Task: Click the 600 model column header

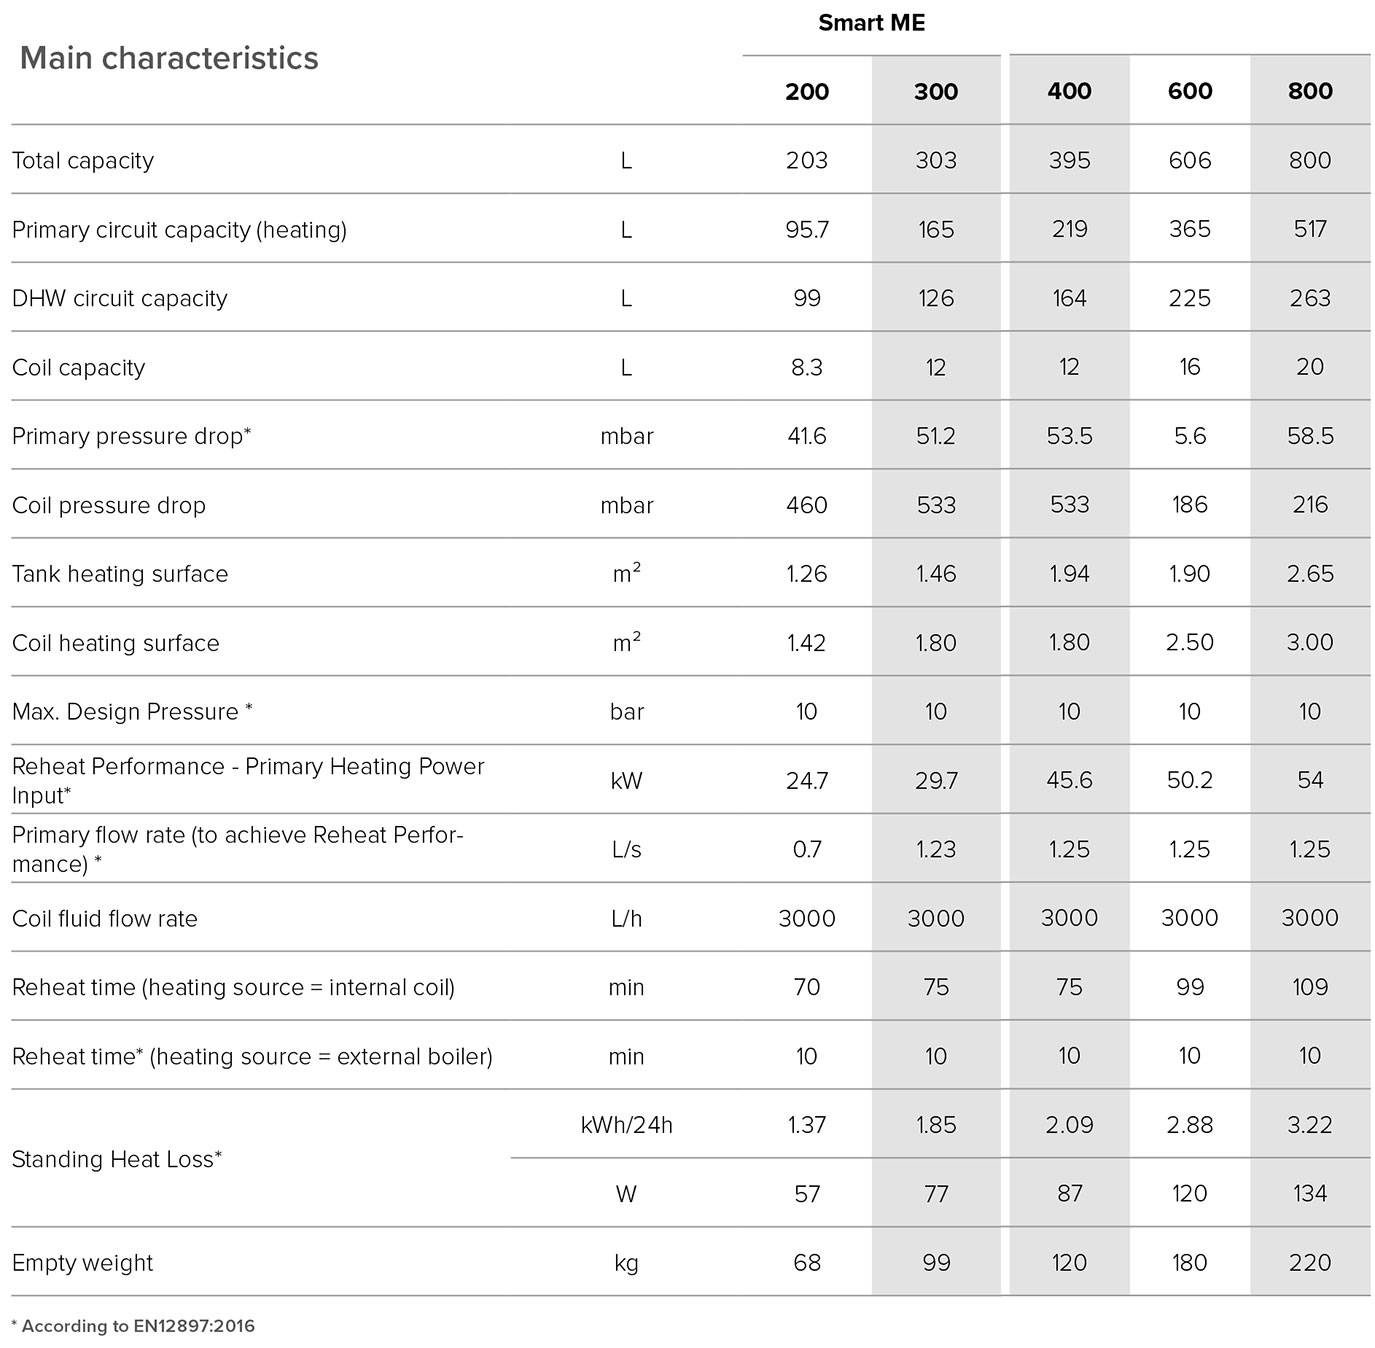Action: (1190, 91)
